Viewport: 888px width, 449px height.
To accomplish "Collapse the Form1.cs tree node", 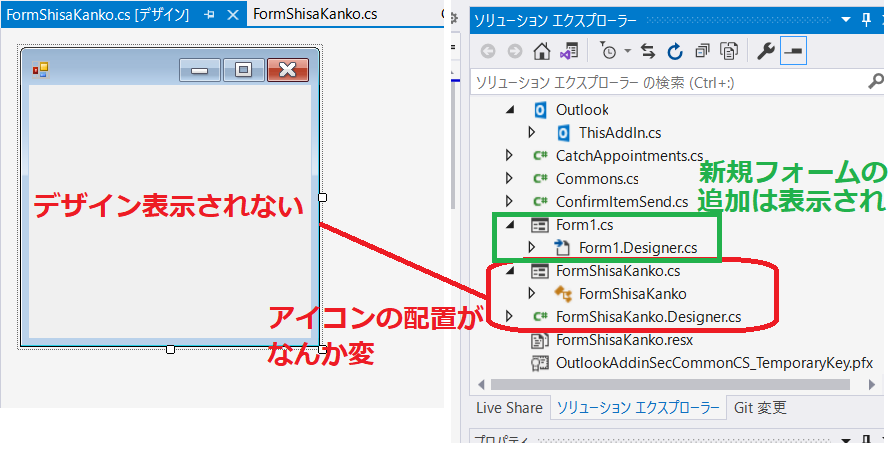I will click(x=510, y=225).
